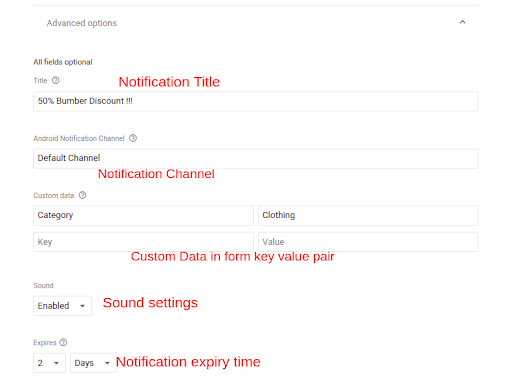Open the expiry number dropdown showing 2
This screenshot has width=512, height=379.
click(49, 363)
